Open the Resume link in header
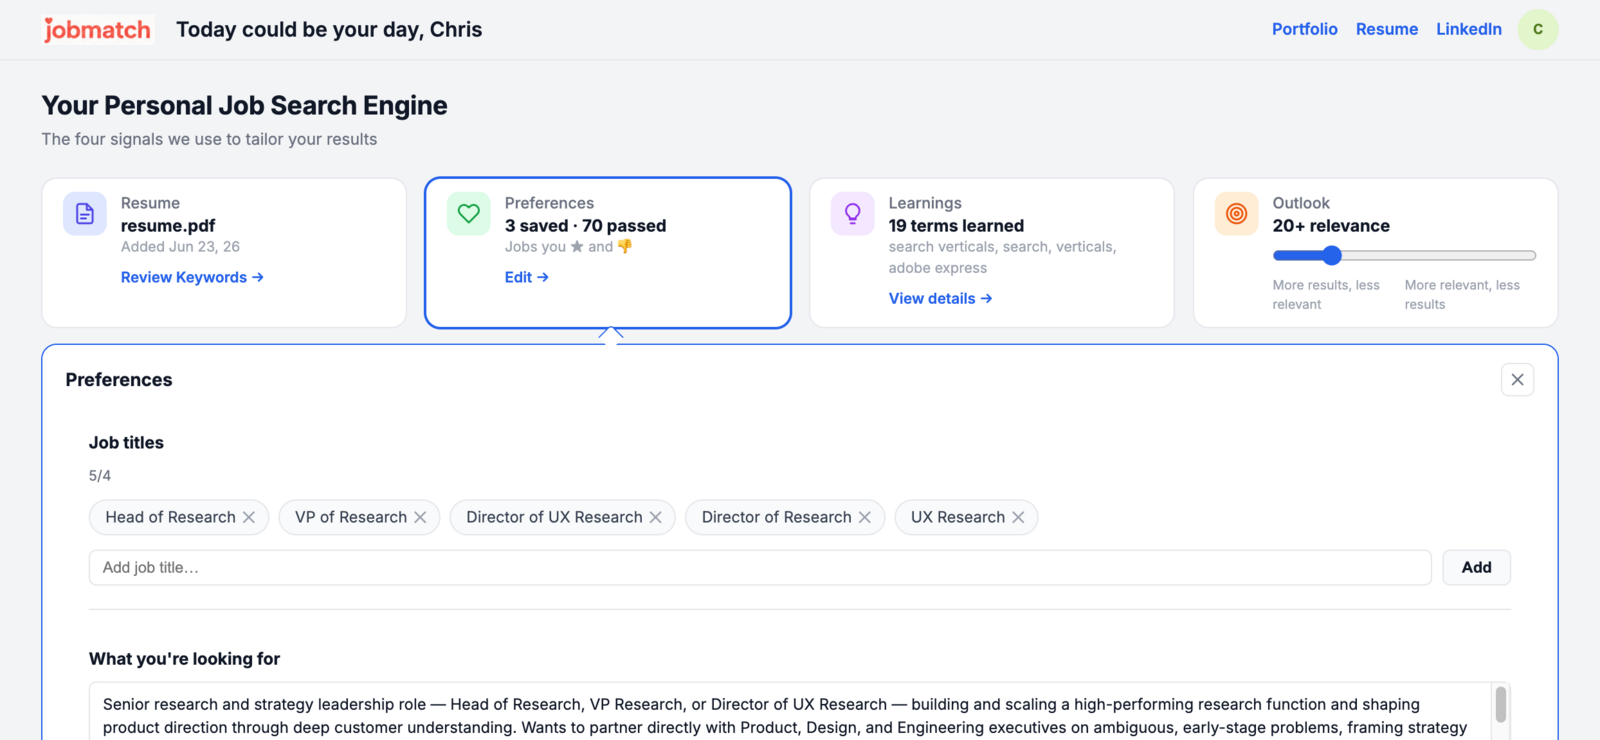The width and height of the screenshot is (1600, 740). click(x=1386, y=29)
